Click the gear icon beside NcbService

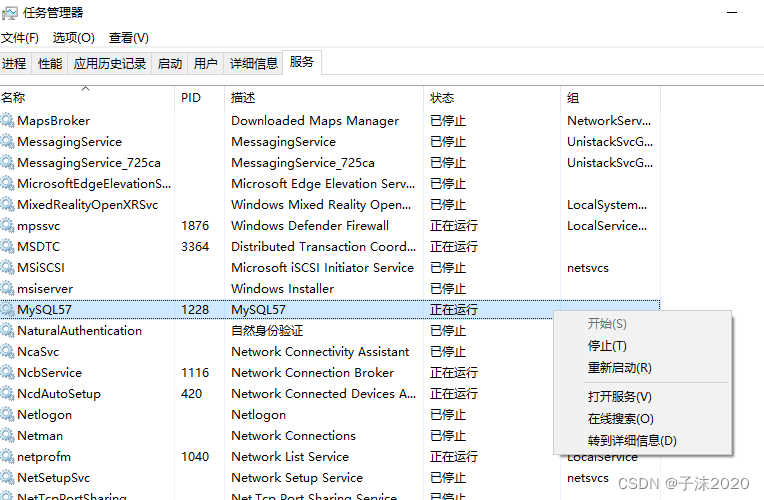click(7, 372)
